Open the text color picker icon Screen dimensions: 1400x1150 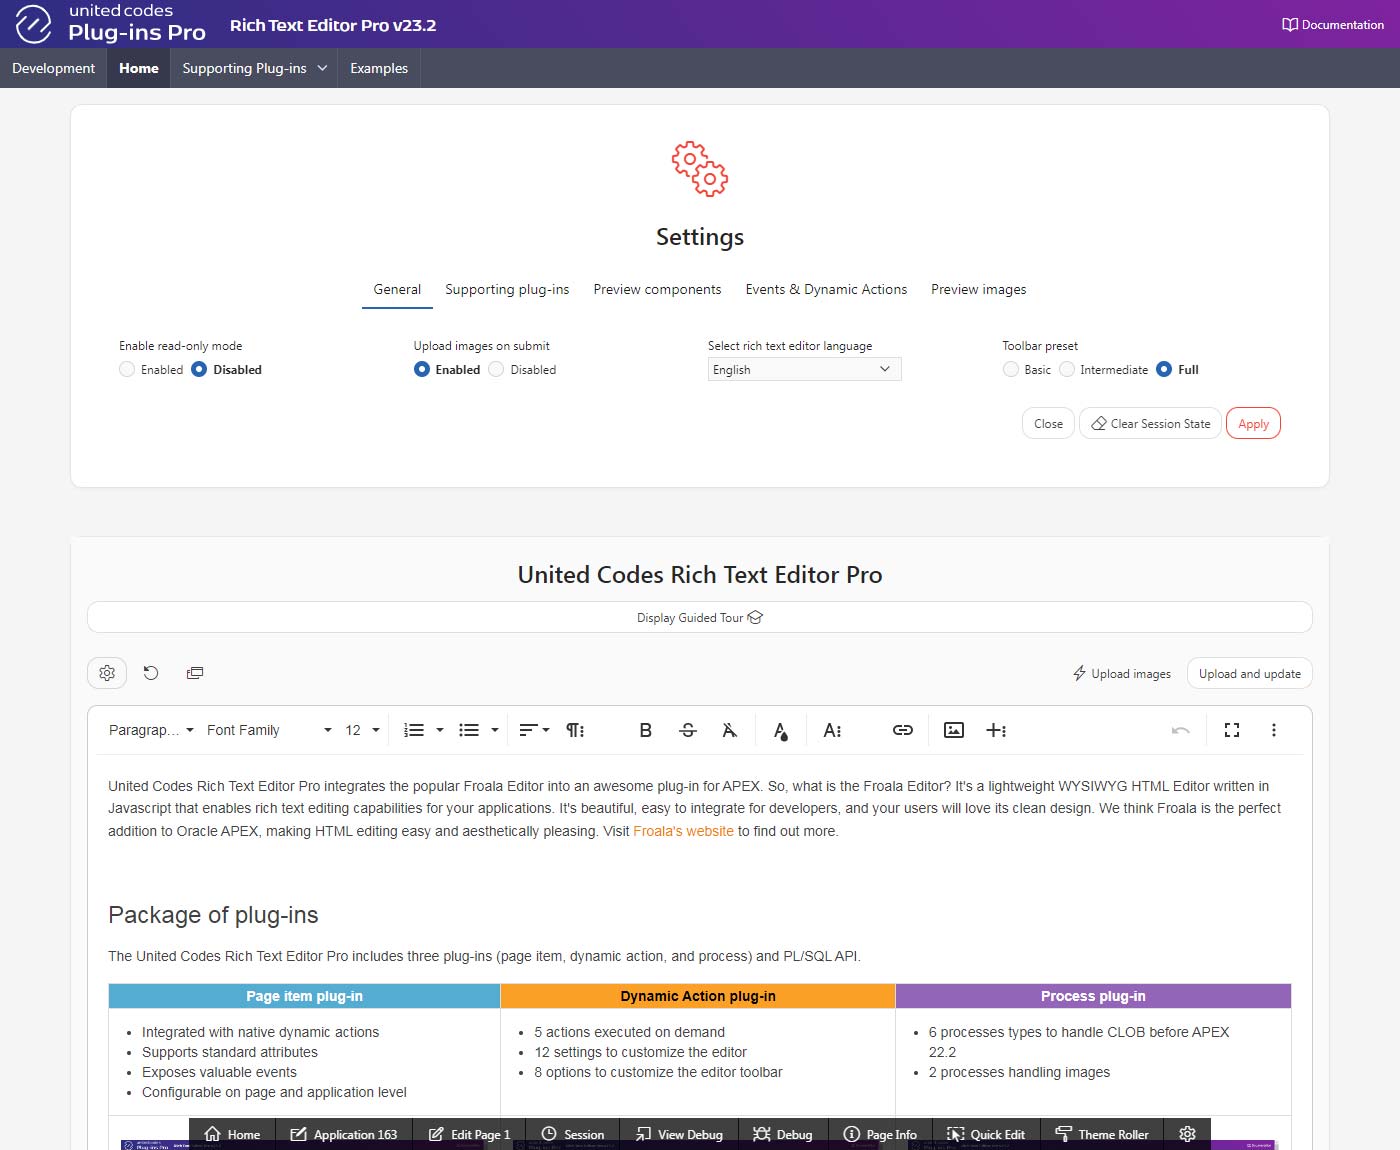tap(781, 731)
